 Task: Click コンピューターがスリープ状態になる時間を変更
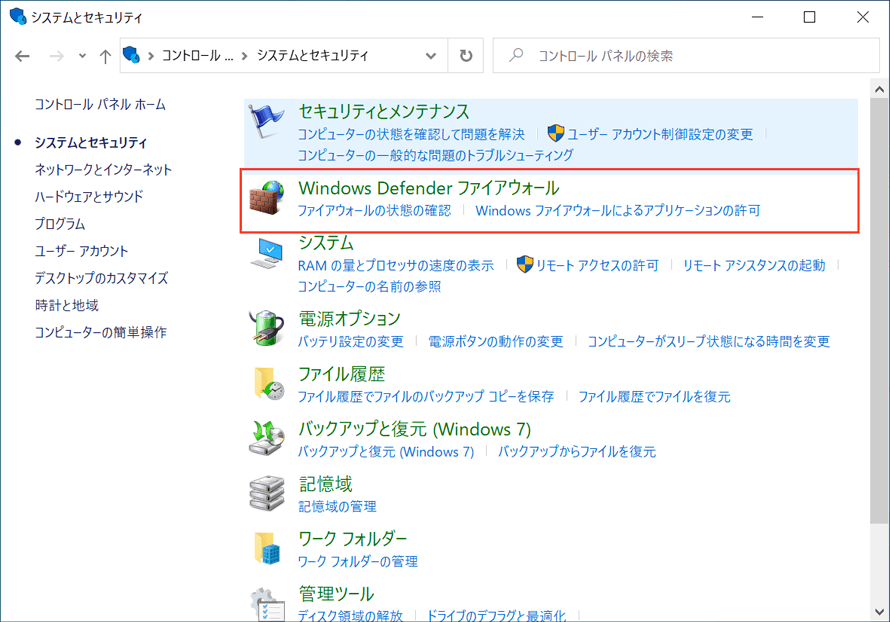coord(708,341)
